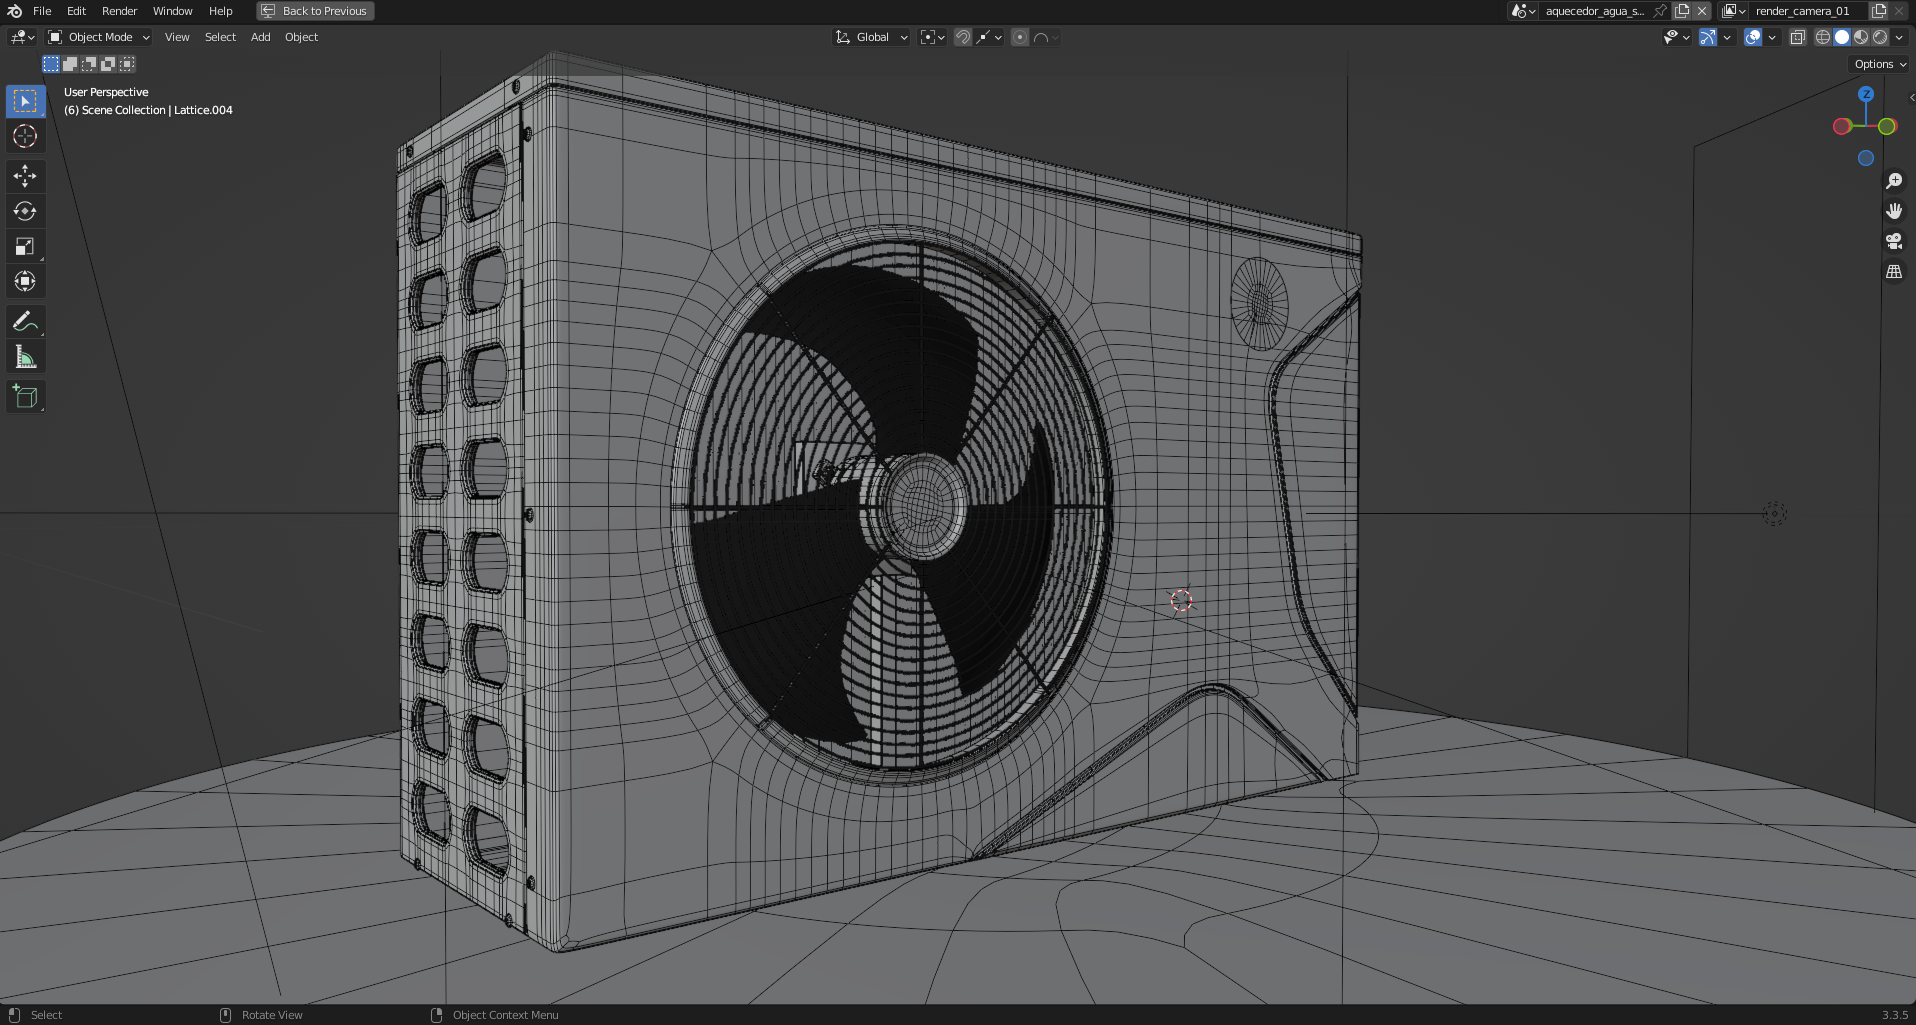1916x1025 pixels.
Task: Open the Global transform orientation dropdown
Action: pyautogui.click(x=872, y=37)
